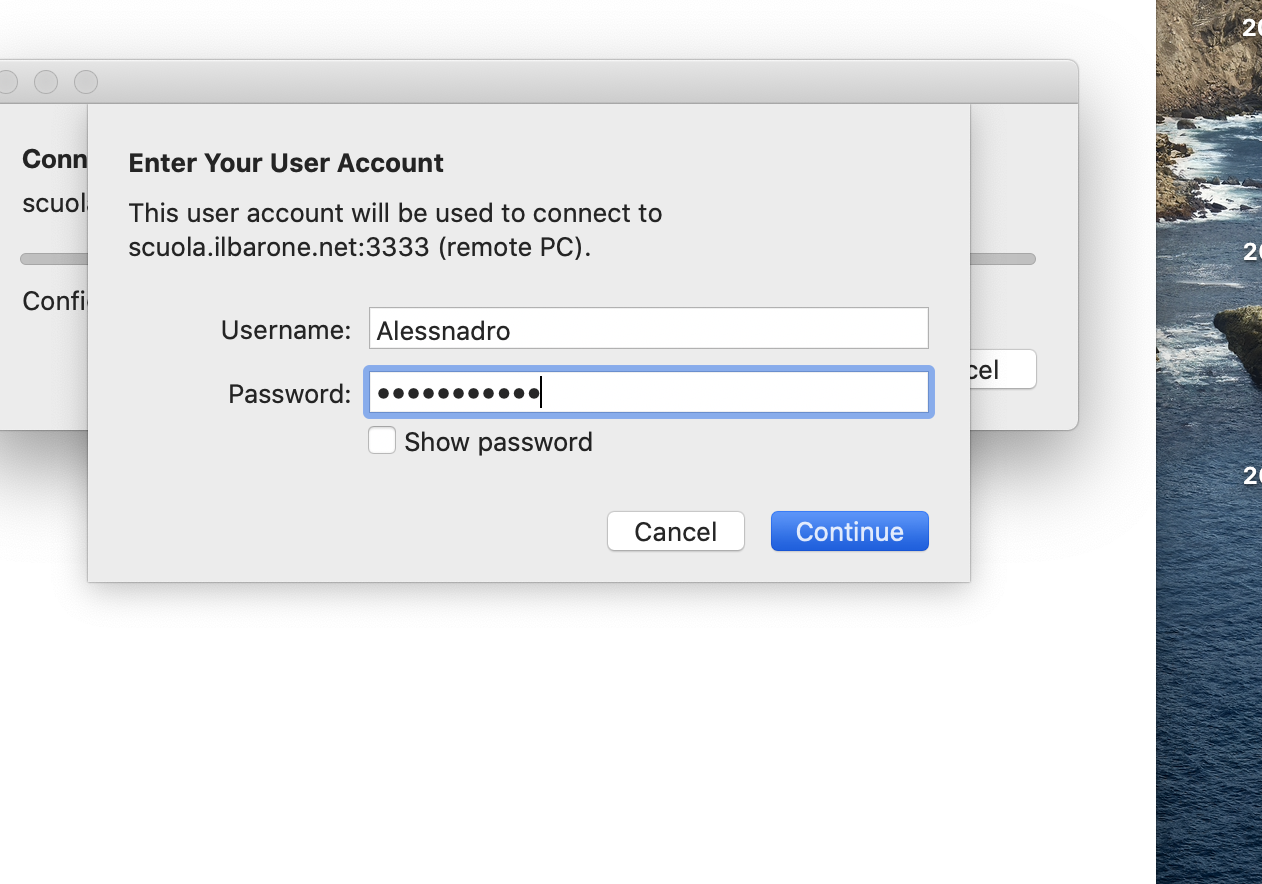Click the "Show password" label text

click(498, 442)
